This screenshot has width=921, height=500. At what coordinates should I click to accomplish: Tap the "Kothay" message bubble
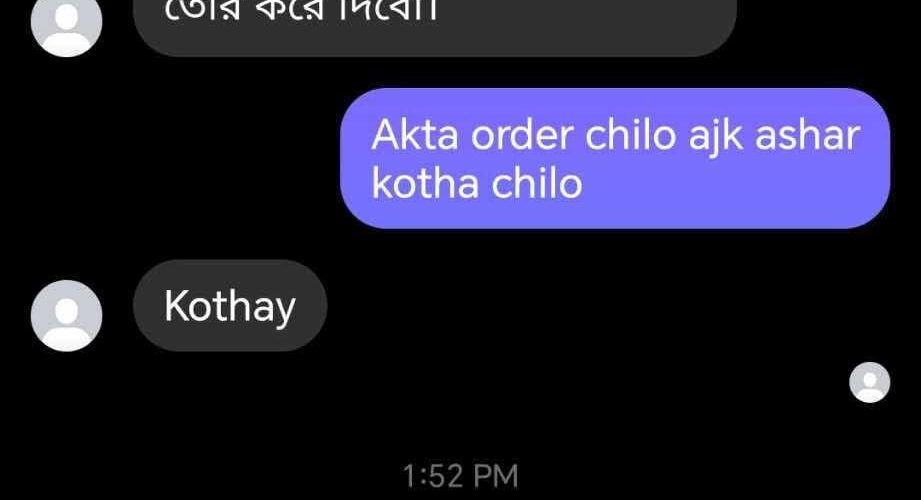coord(230,306)
